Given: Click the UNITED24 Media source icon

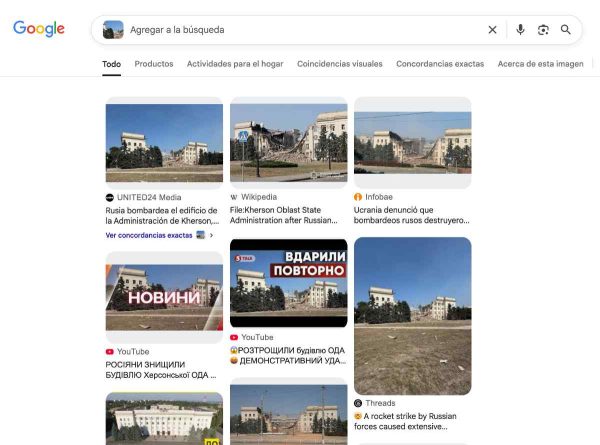Looking at the screenshot, I should coord(110,197).
